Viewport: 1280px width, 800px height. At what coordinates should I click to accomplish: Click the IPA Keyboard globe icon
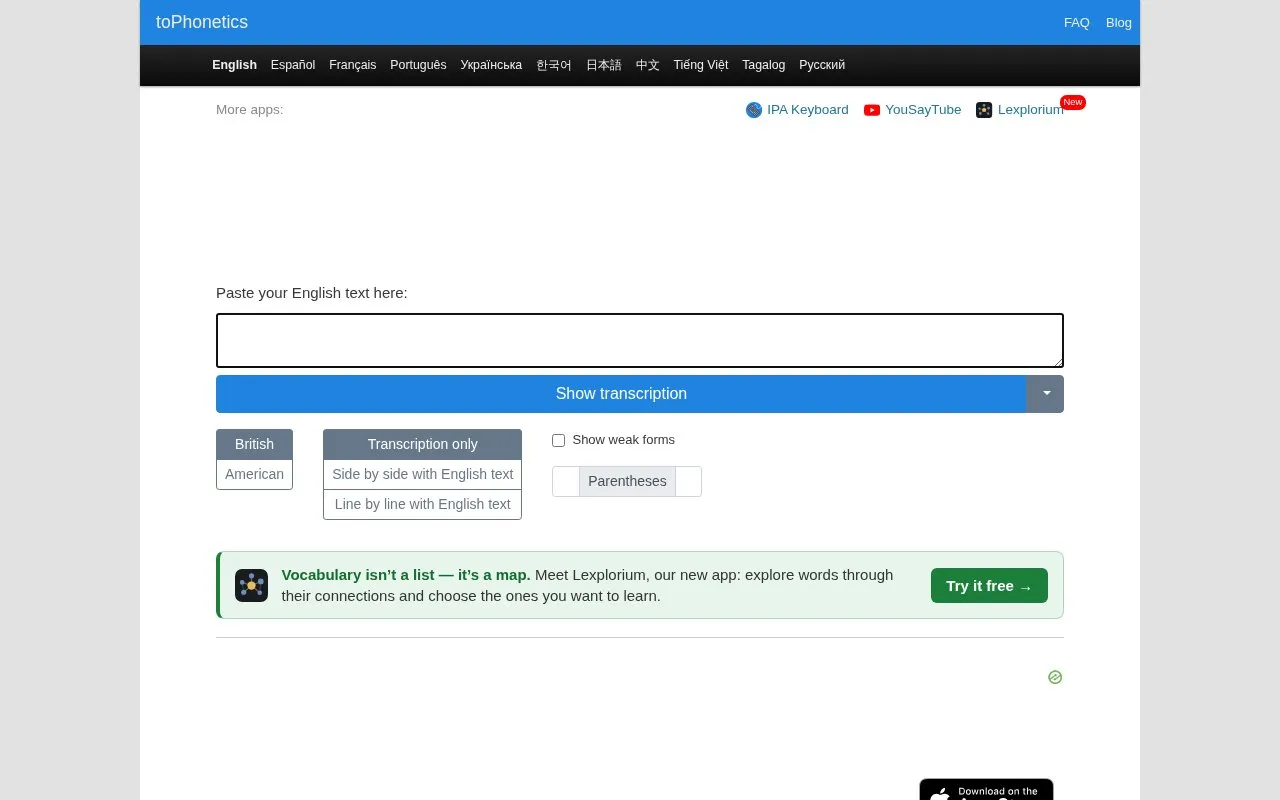tap(754, 110)
